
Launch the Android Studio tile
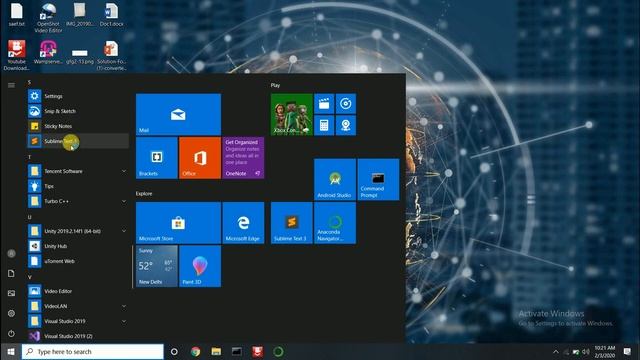tap(335, 180)
